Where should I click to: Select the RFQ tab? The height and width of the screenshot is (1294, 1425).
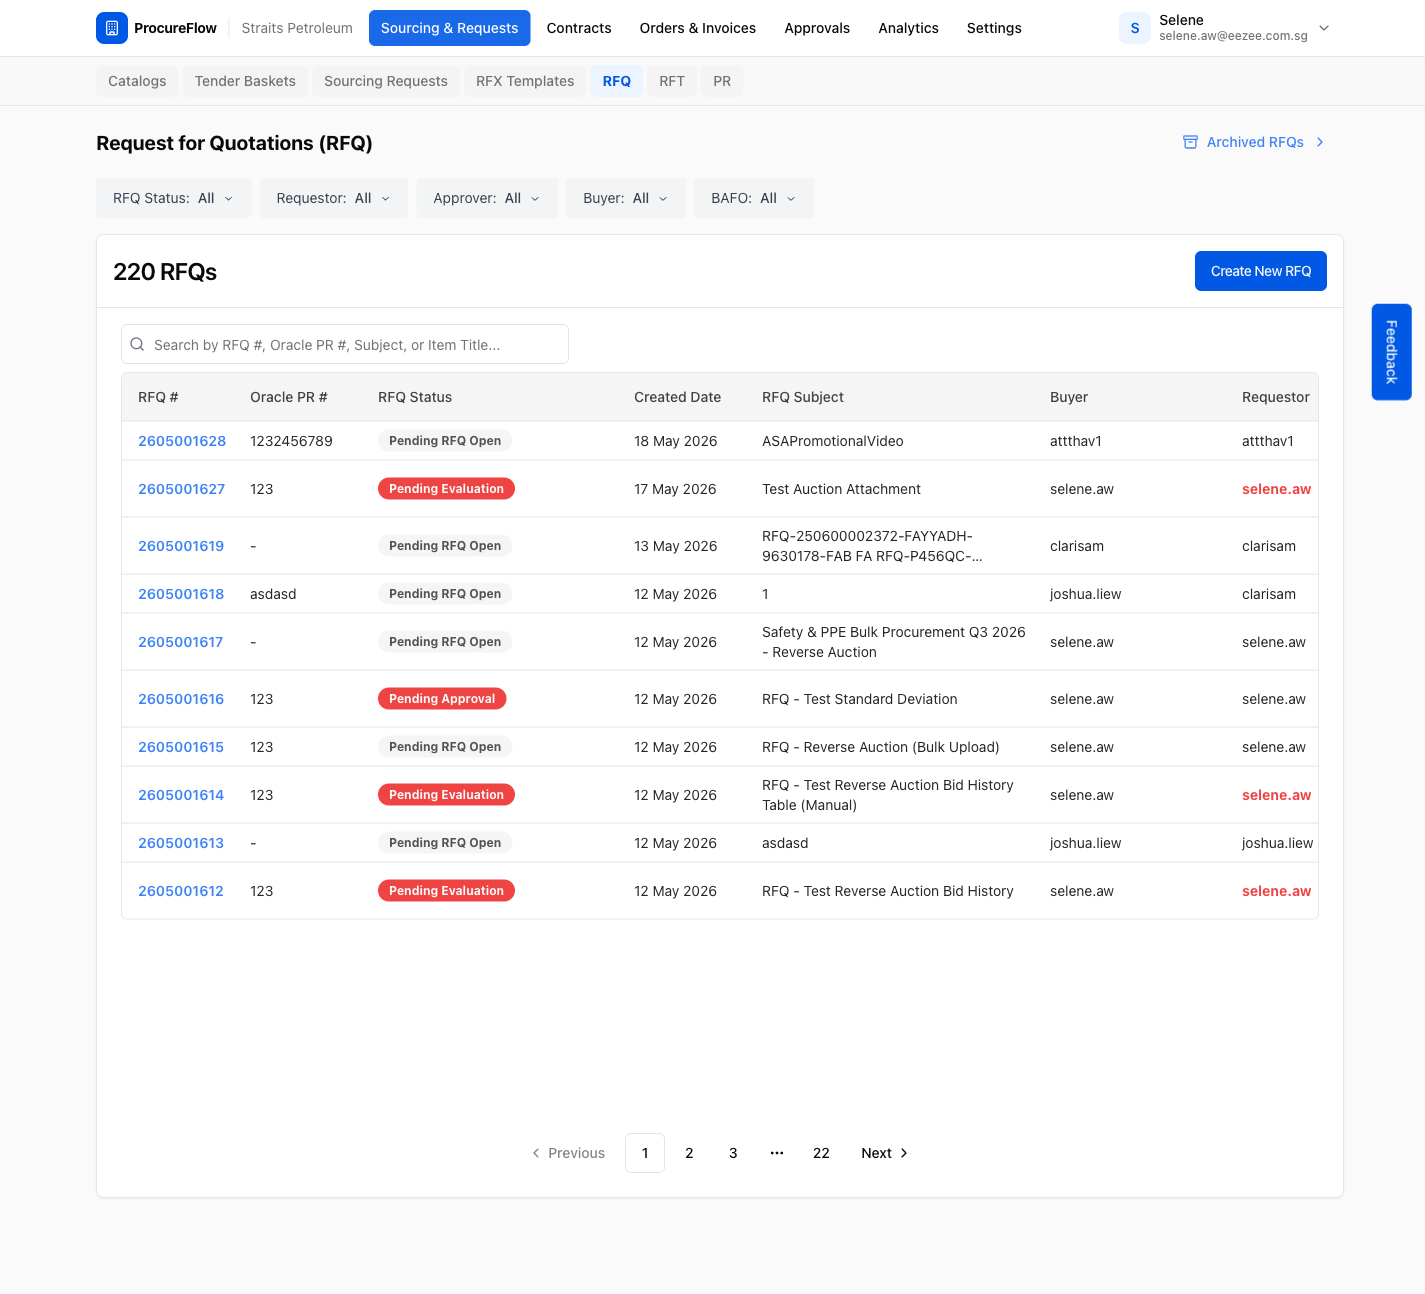(x=617, y=81)
